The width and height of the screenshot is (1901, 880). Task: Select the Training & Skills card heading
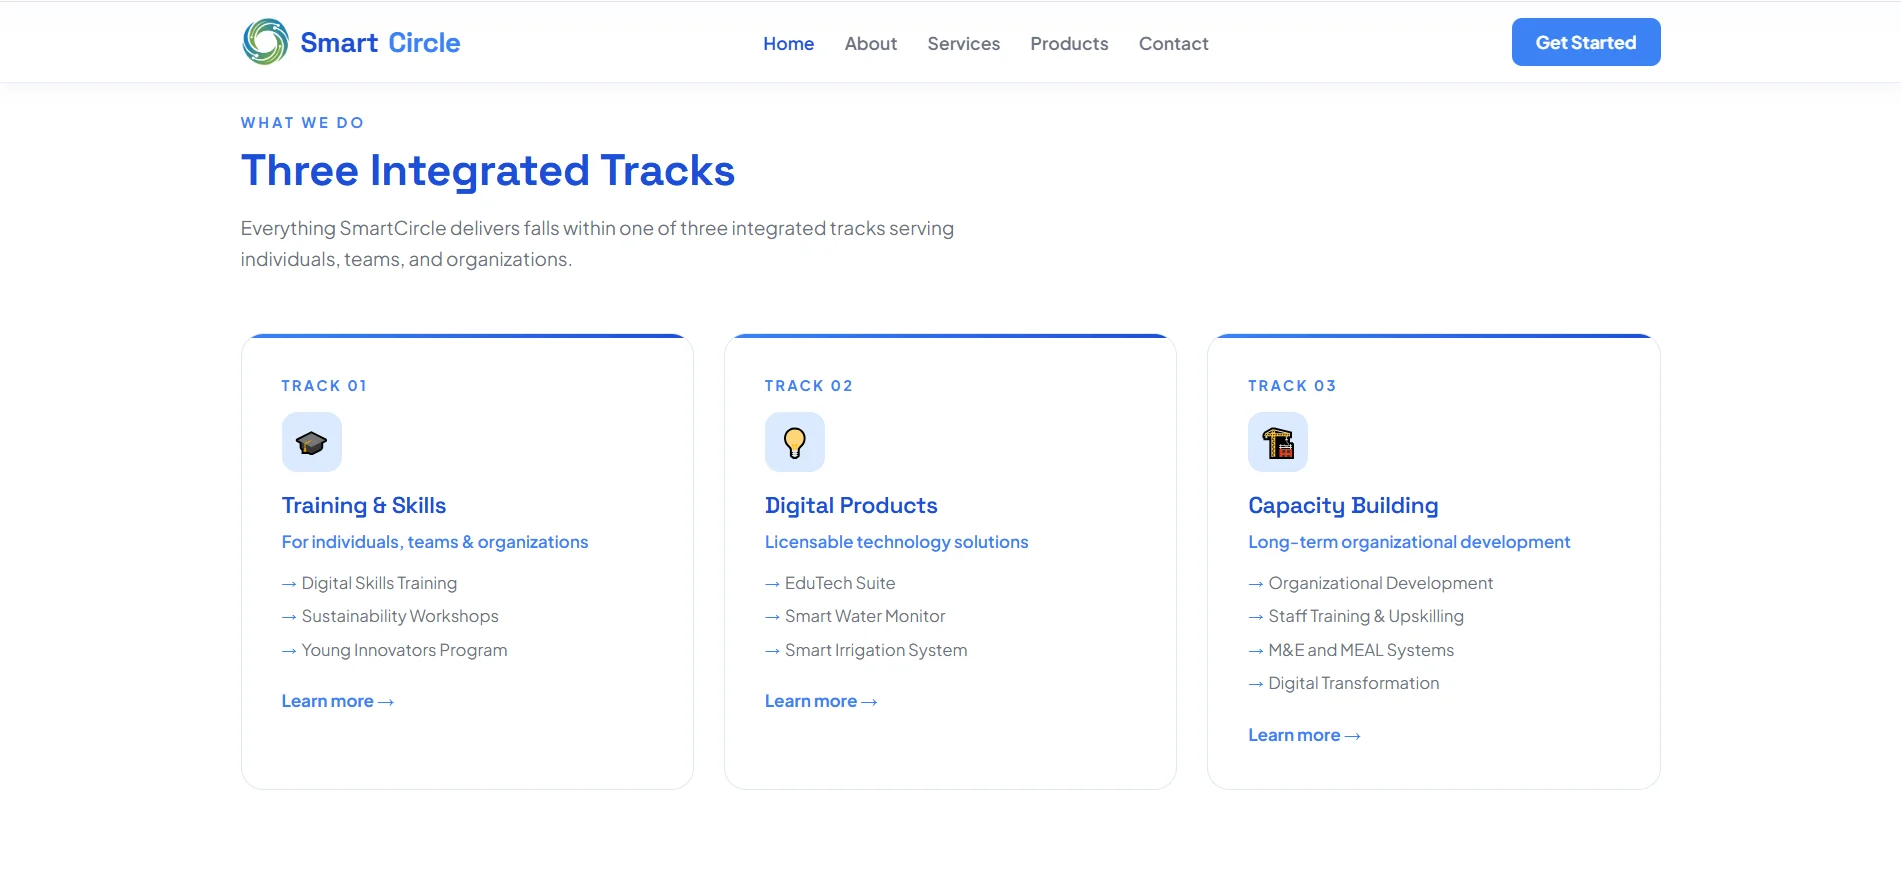(x=364, y=505)
